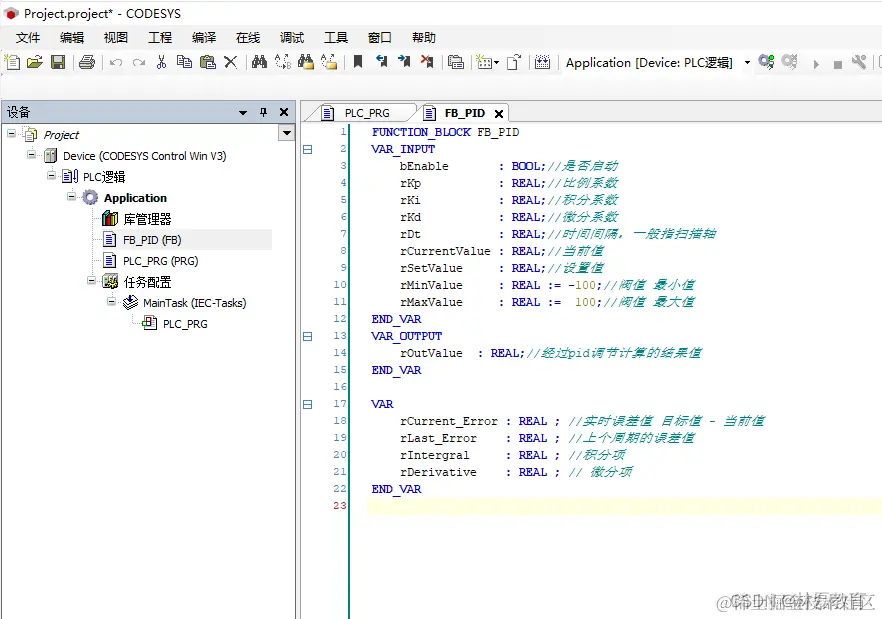Click Find in project binoculars-folder icon
882x619 pixels.
point(306,62)
